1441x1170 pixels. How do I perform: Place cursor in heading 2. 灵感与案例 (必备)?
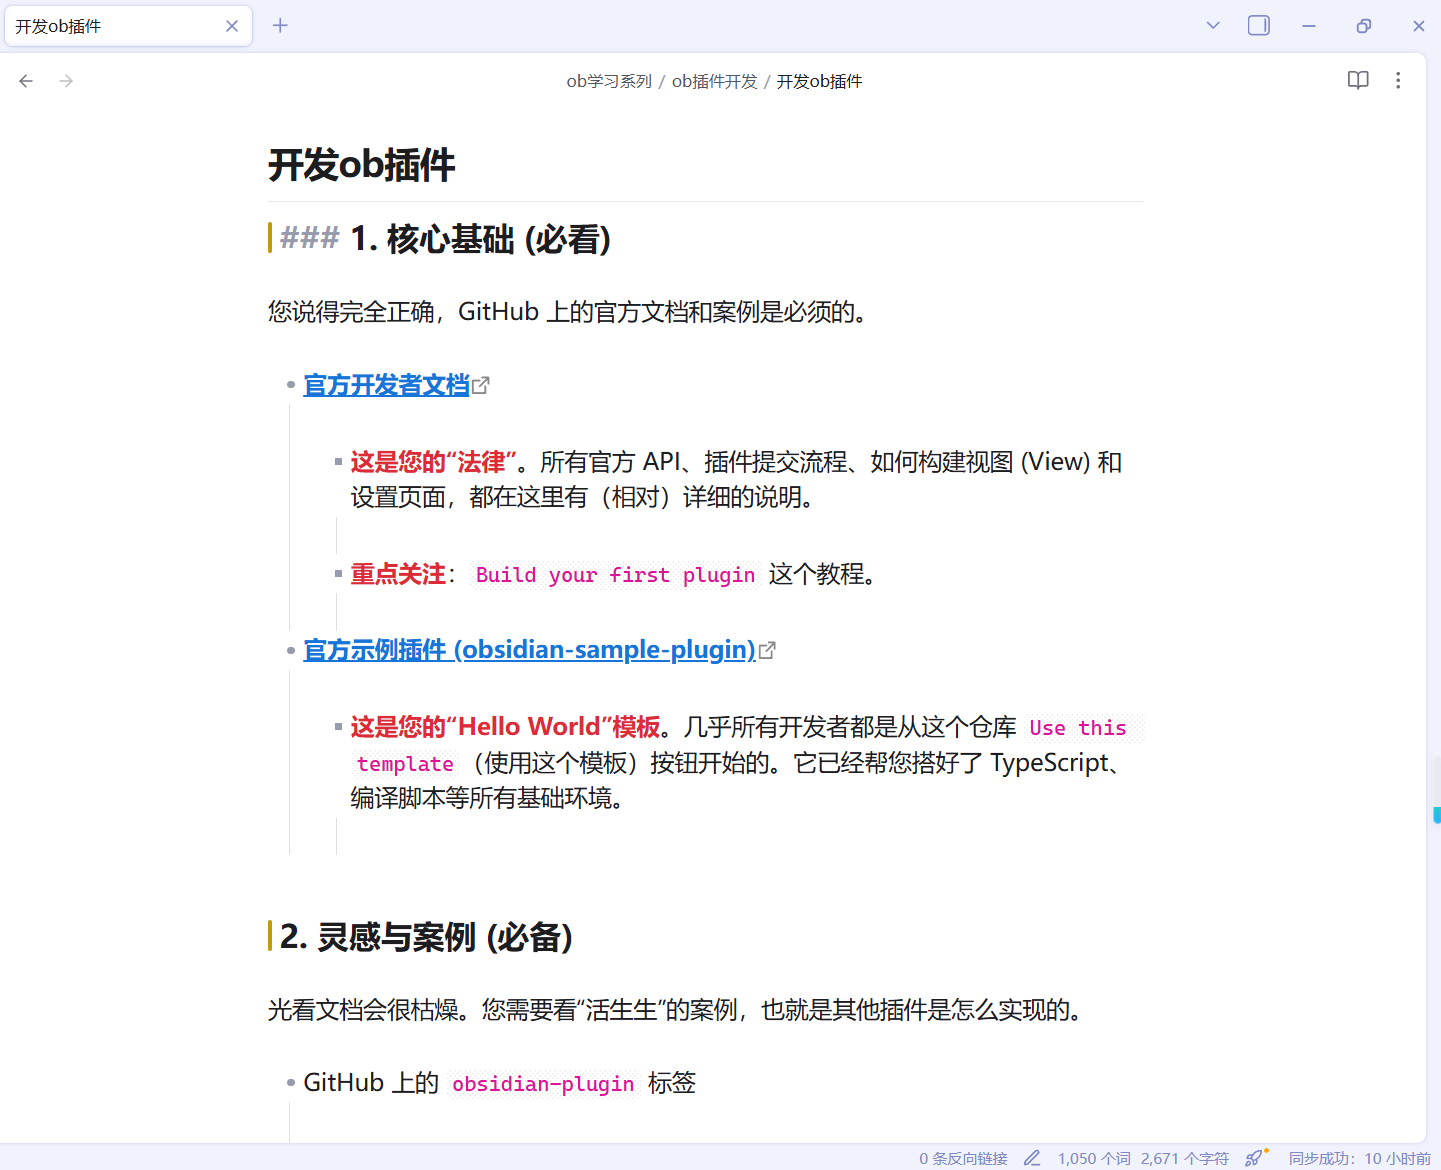coord(426,937)
